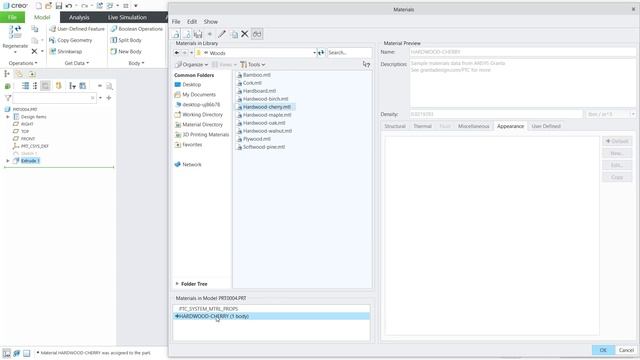Switch to the Thermal tab
The height and width of the screenshot is (360, 640).
tap(422, 126)
